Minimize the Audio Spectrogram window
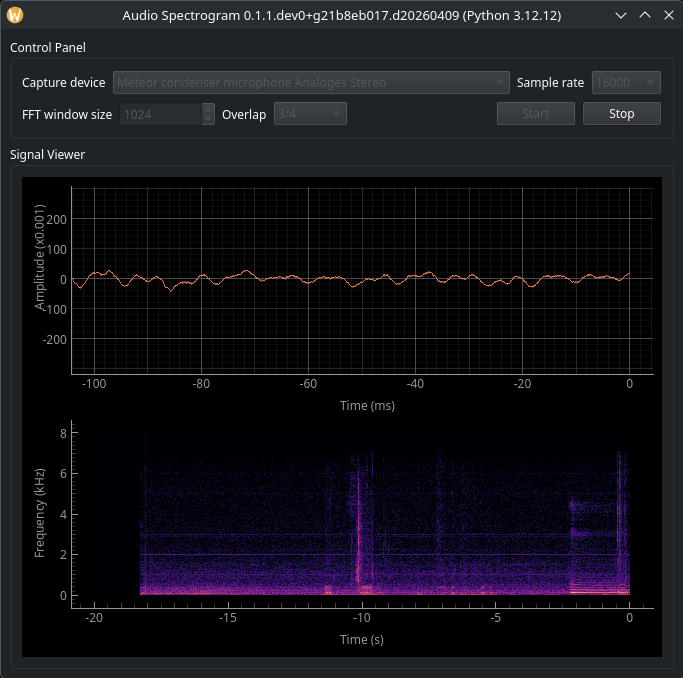Image resolution: width=683 pixels, height=678 pixels. pos(621,15)
